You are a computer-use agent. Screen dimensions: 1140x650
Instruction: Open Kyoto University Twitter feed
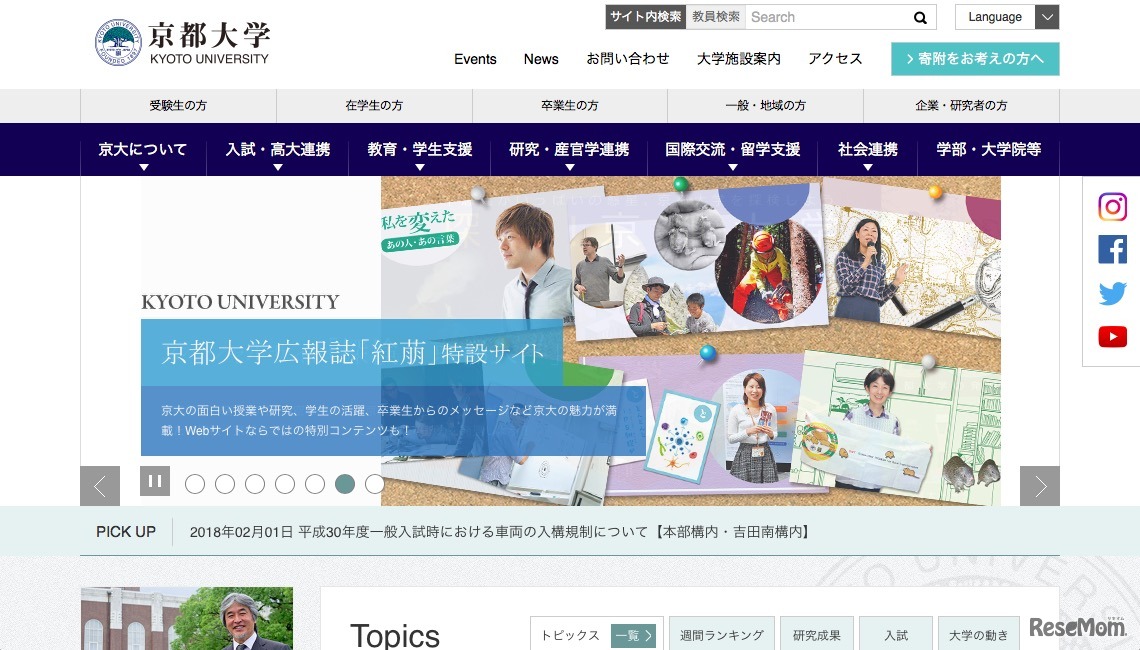click(x=1112, y=293)
